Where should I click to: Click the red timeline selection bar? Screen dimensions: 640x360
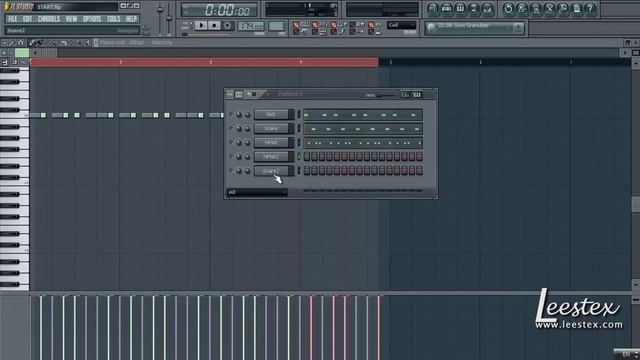click(204, 62)
